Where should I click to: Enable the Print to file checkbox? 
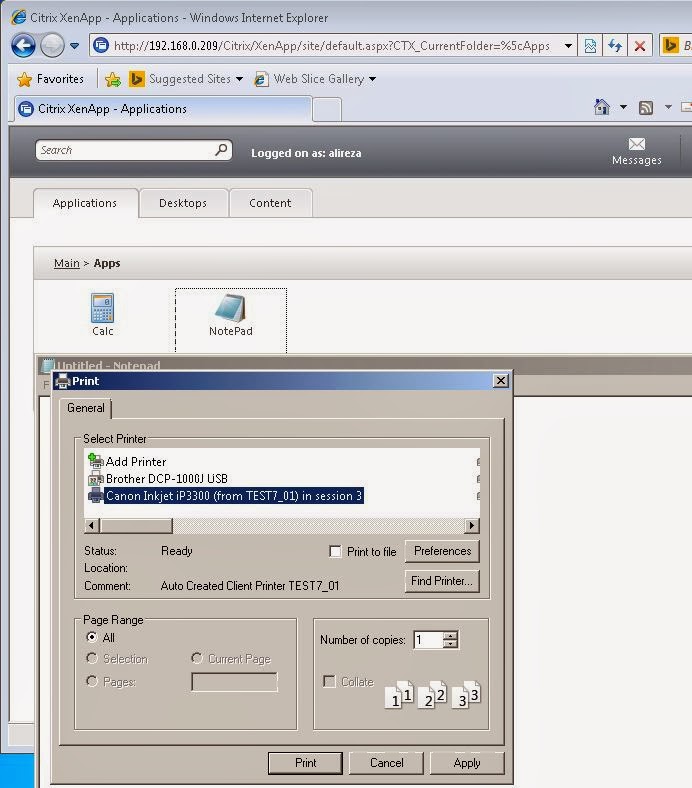click(x=335, y=551)
